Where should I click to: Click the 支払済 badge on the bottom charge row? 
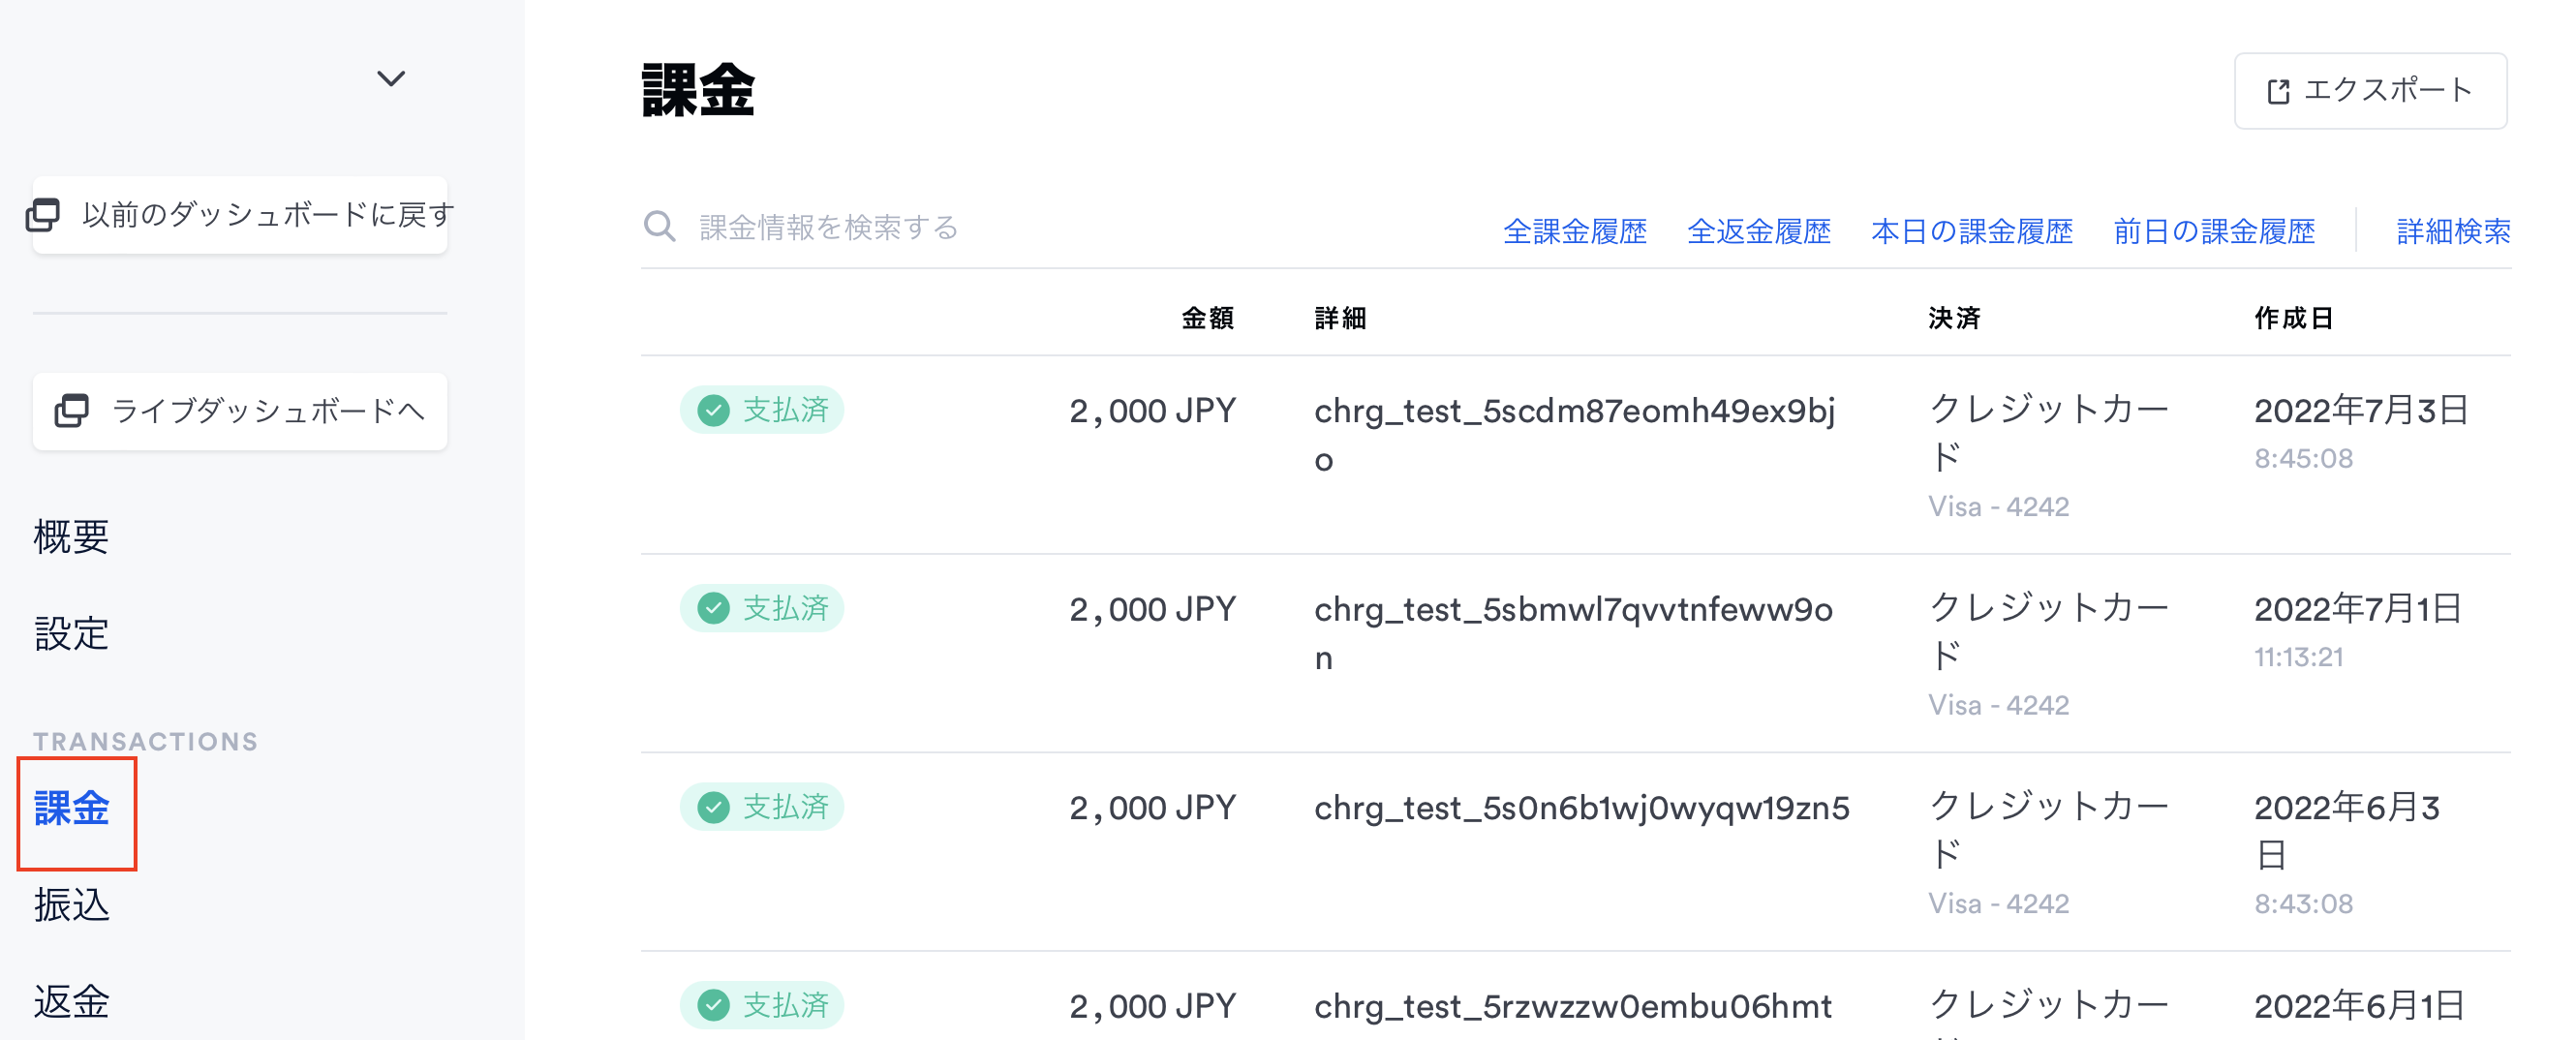(762, 1005)
